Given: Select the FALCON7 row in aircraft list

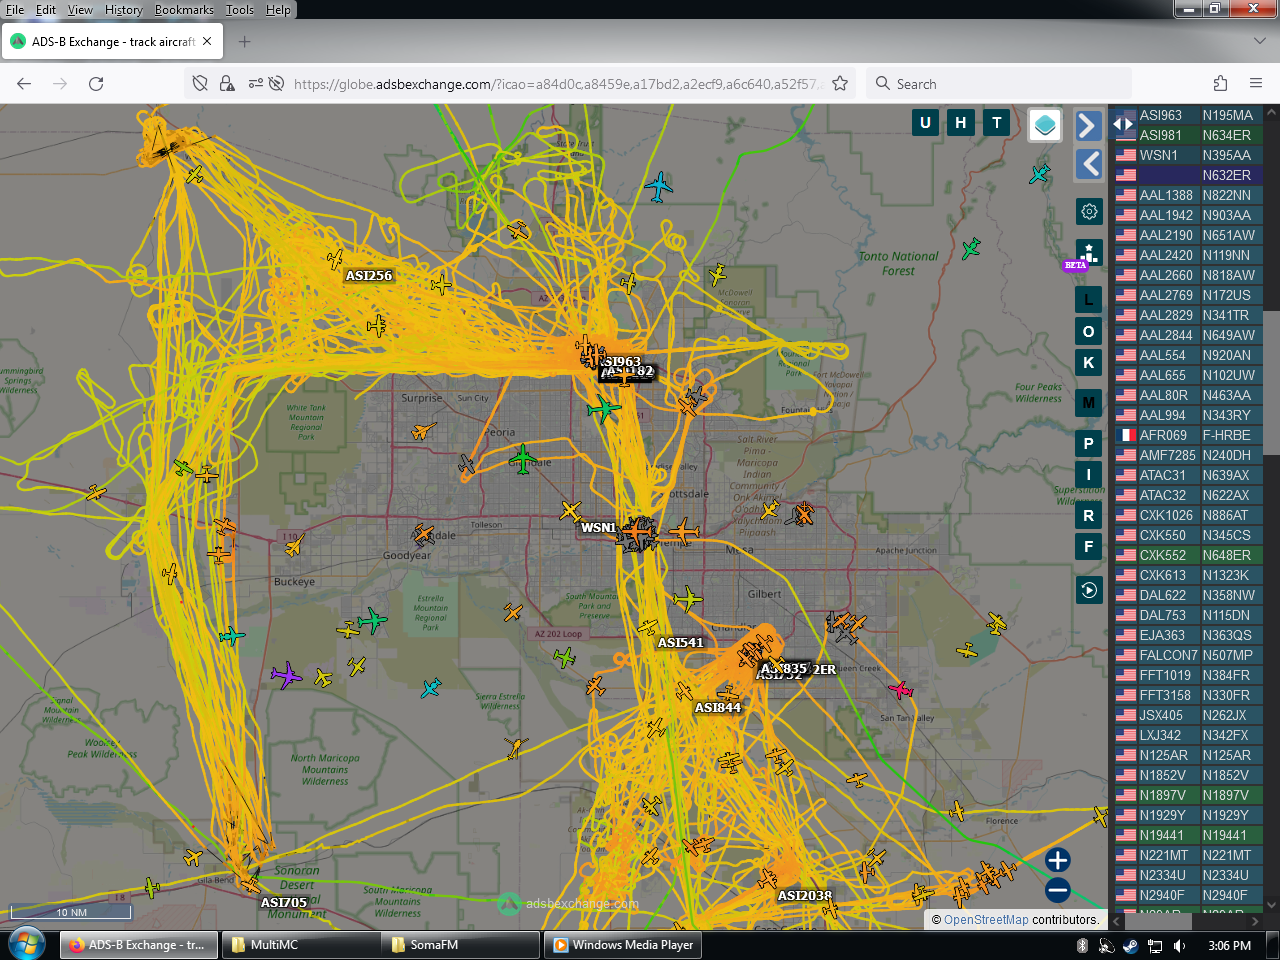Looking at the screenshot, I should pyautogui.click(x=1188, y=655).
